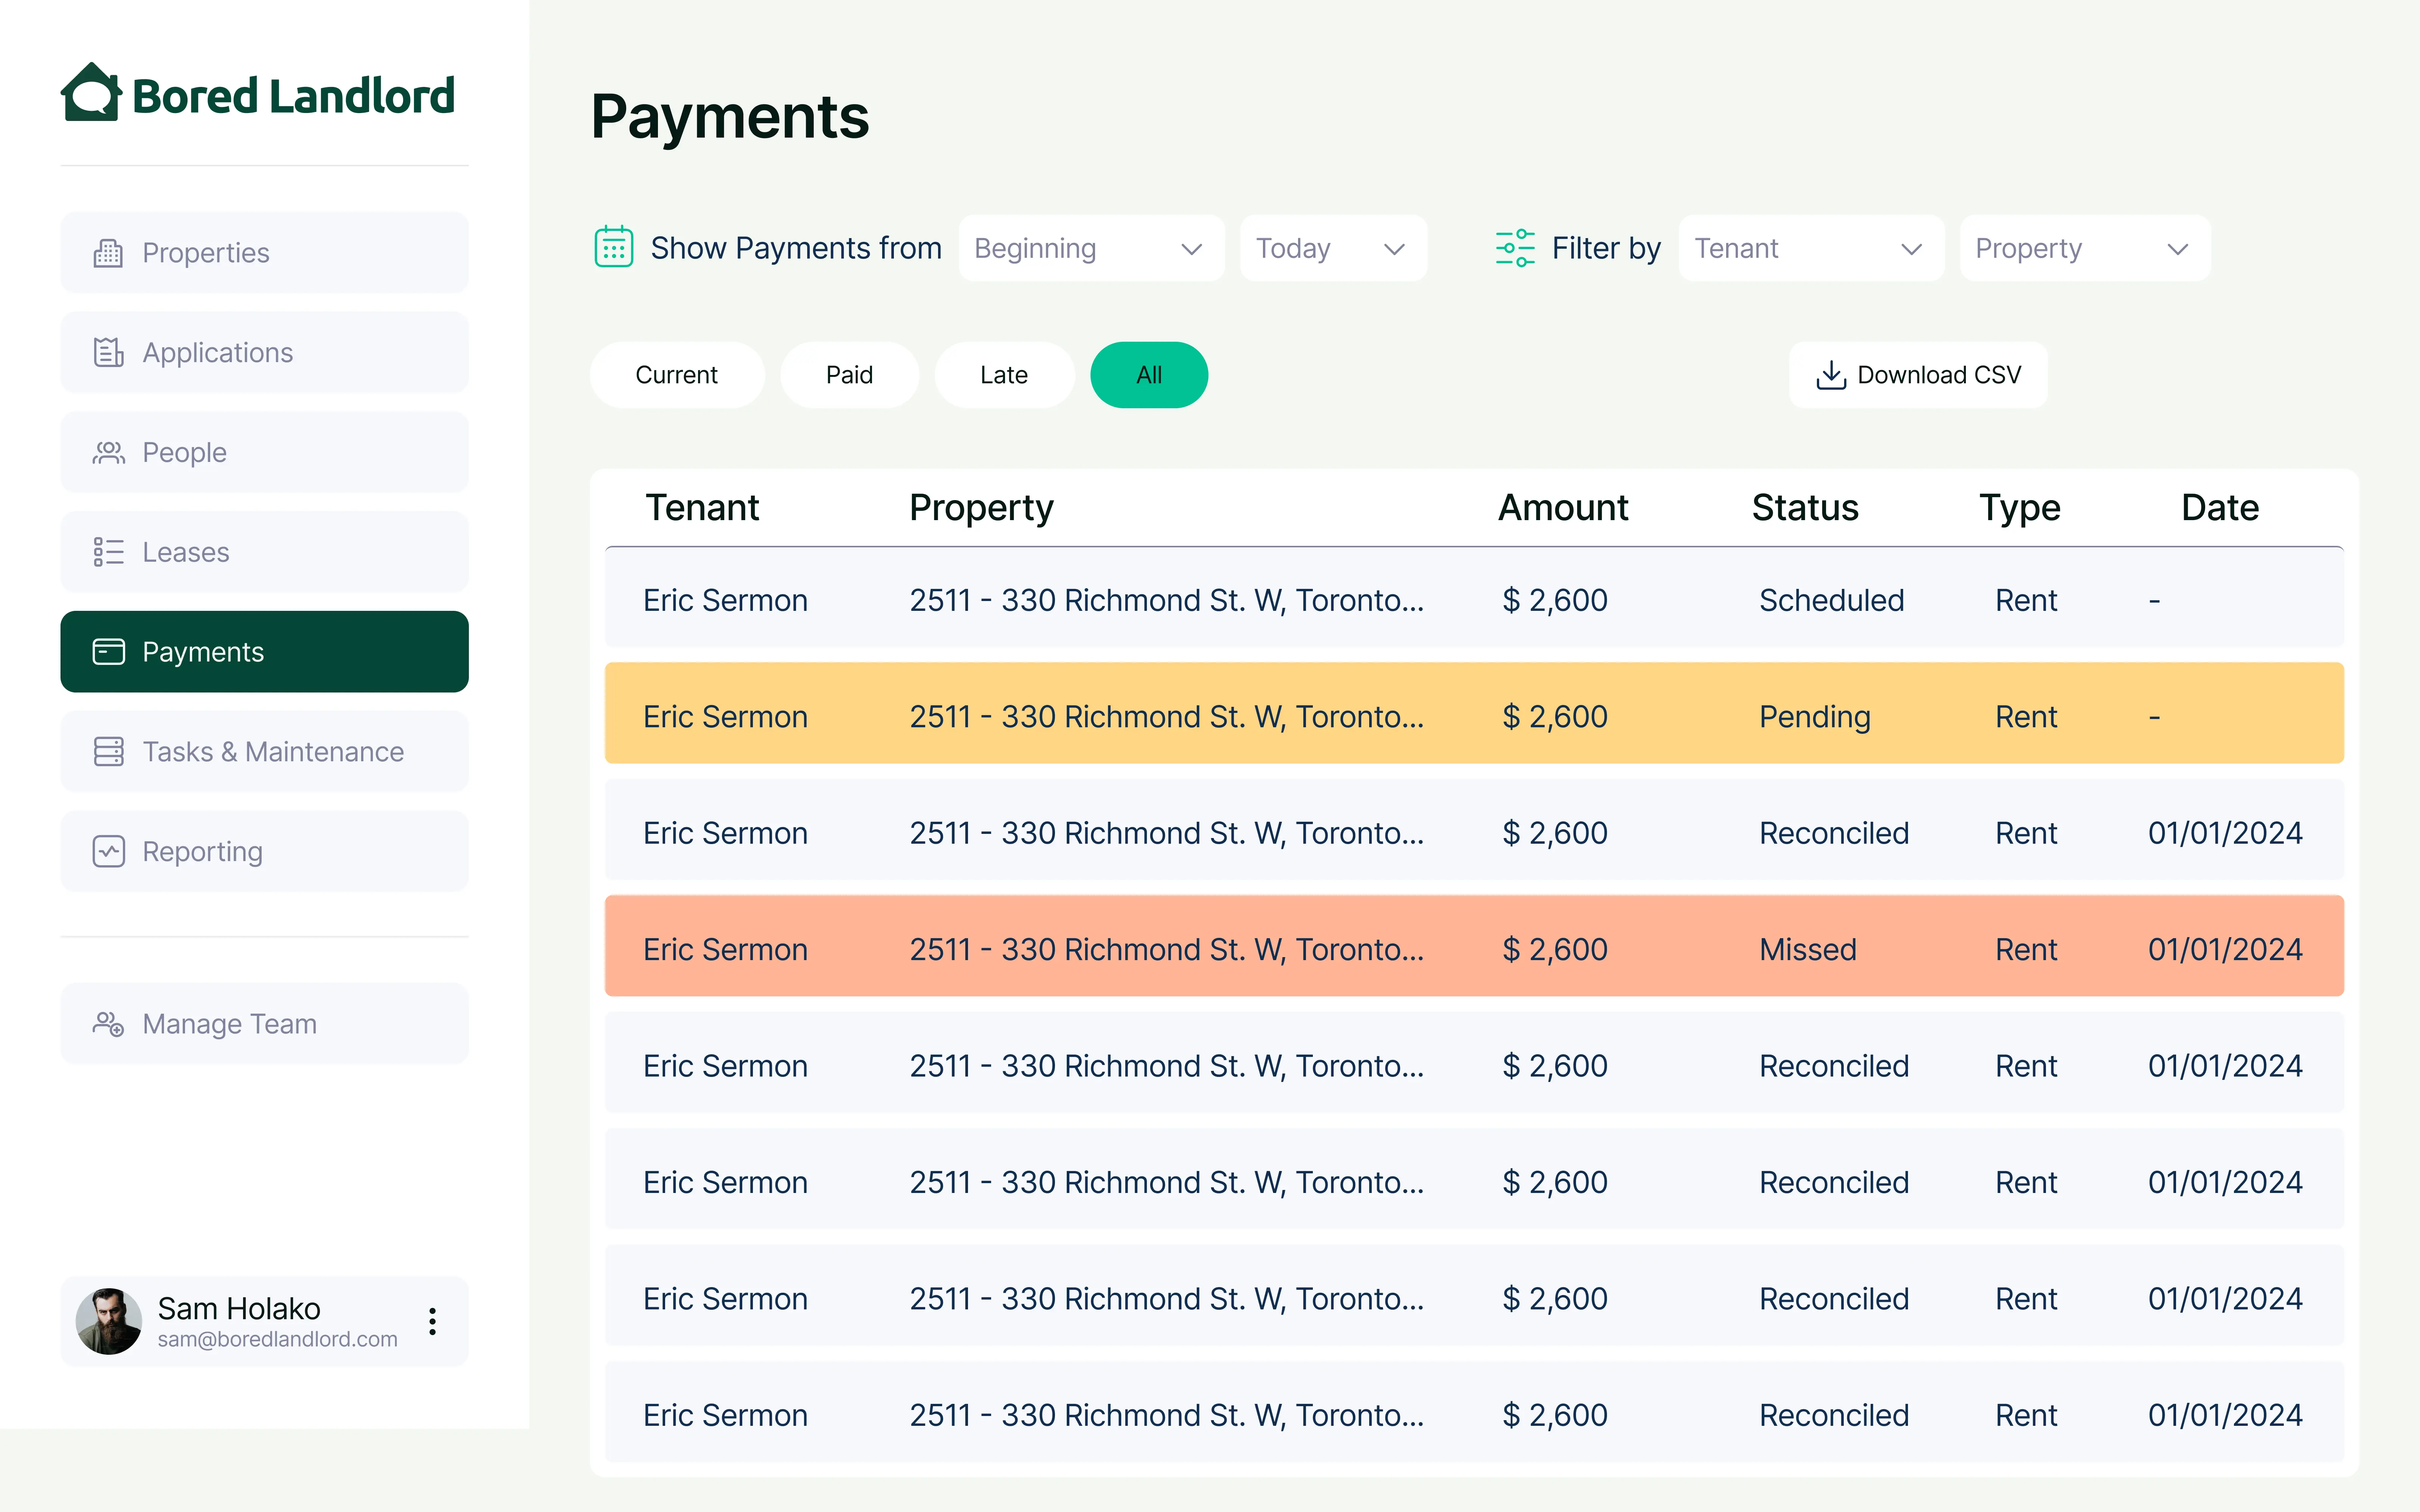Click Sam Holako's profile photo
The image size is (2420, 1512).
point(109,1321)
